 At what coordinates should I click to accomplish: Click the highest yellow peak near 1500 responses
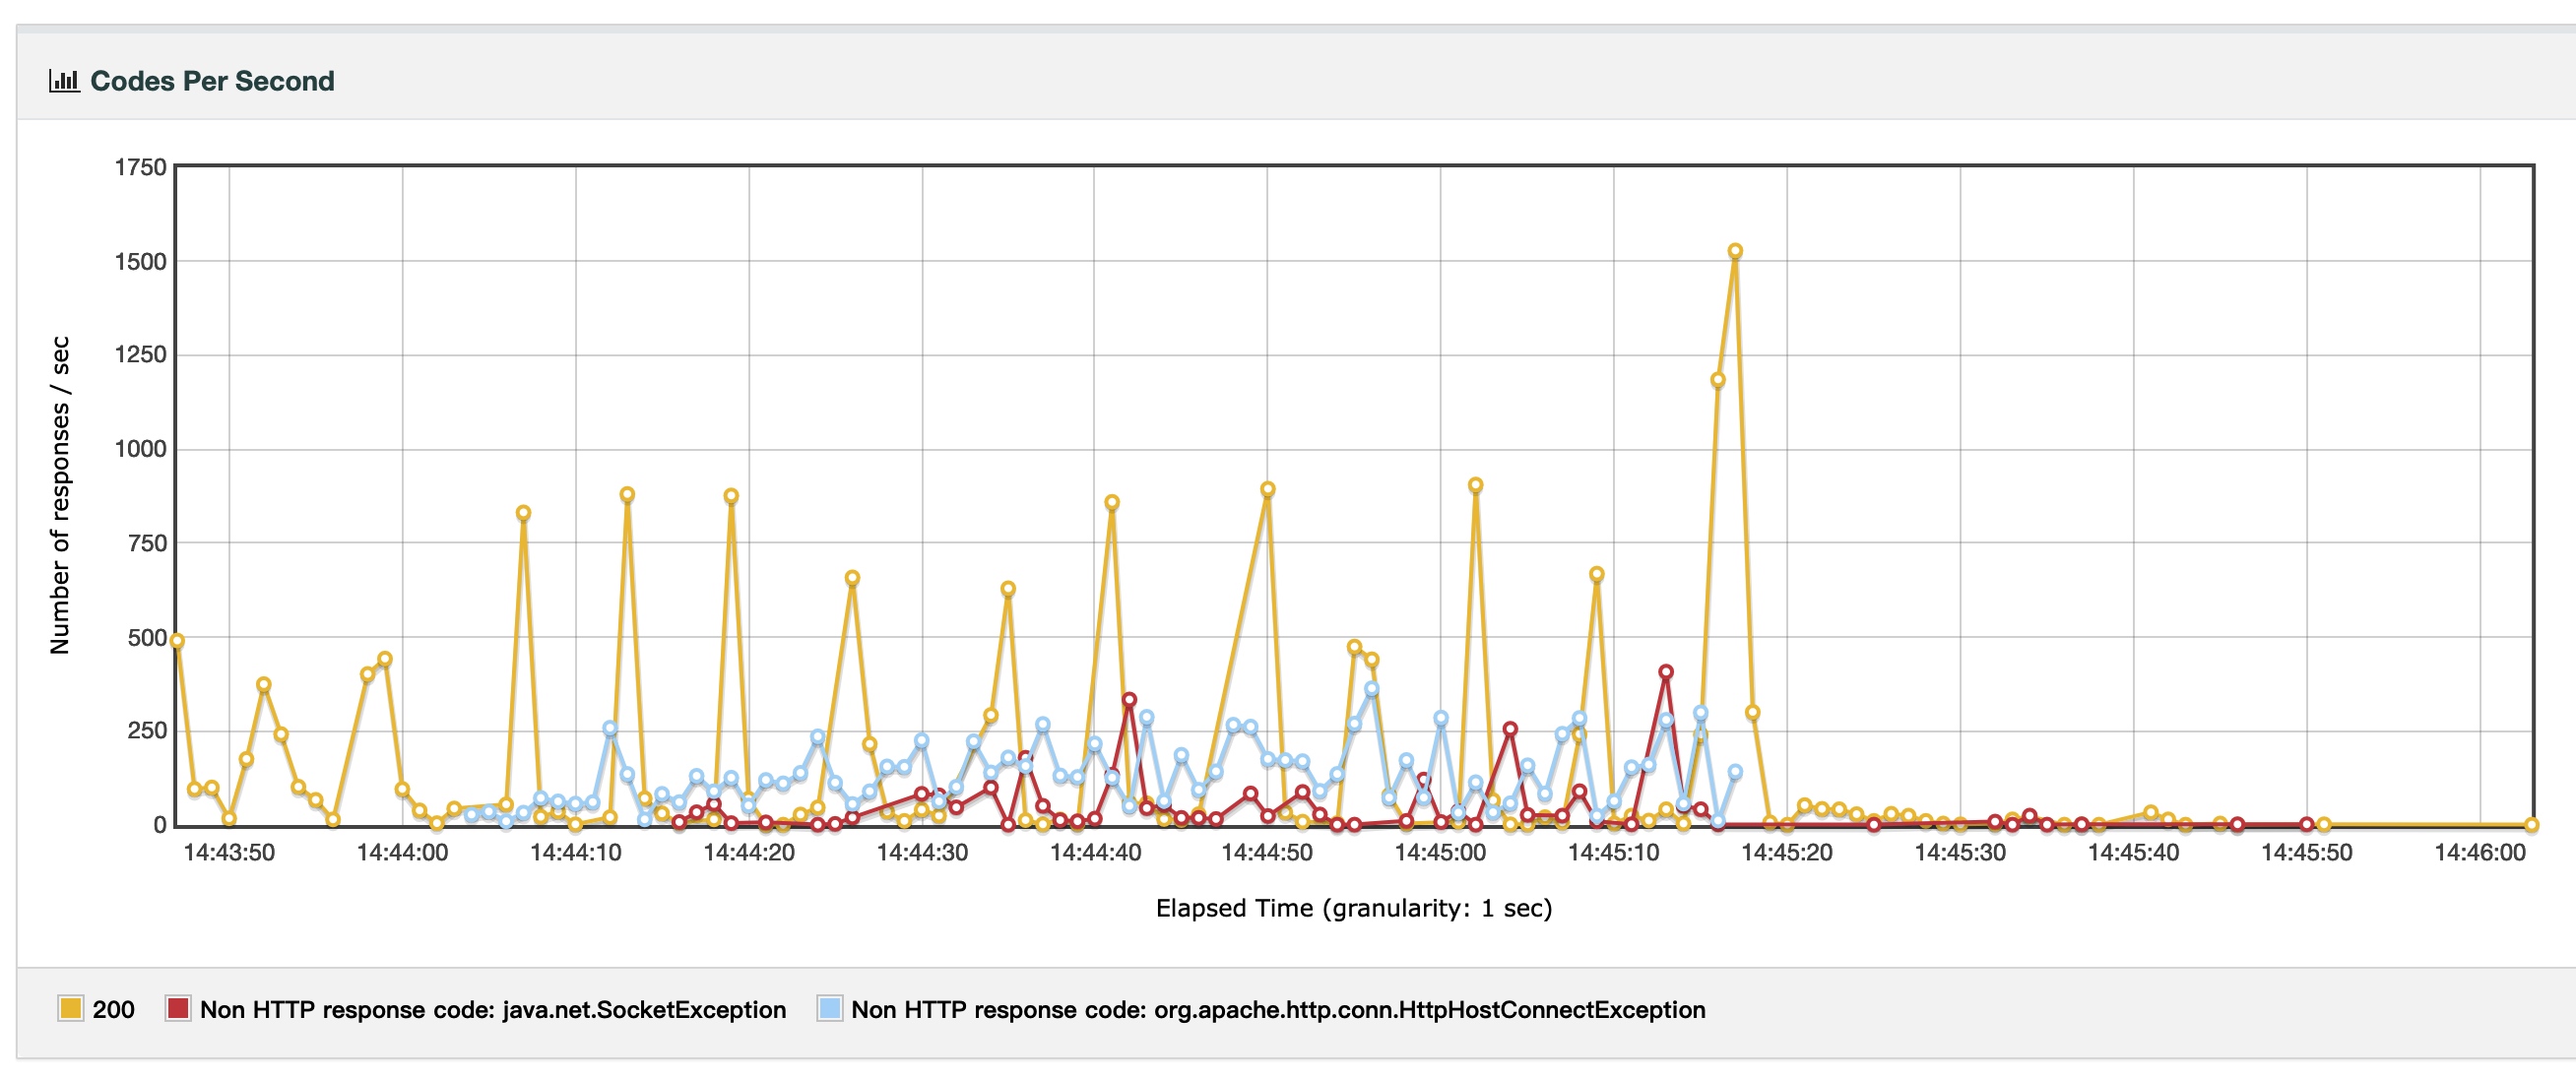click(1735, 251)
